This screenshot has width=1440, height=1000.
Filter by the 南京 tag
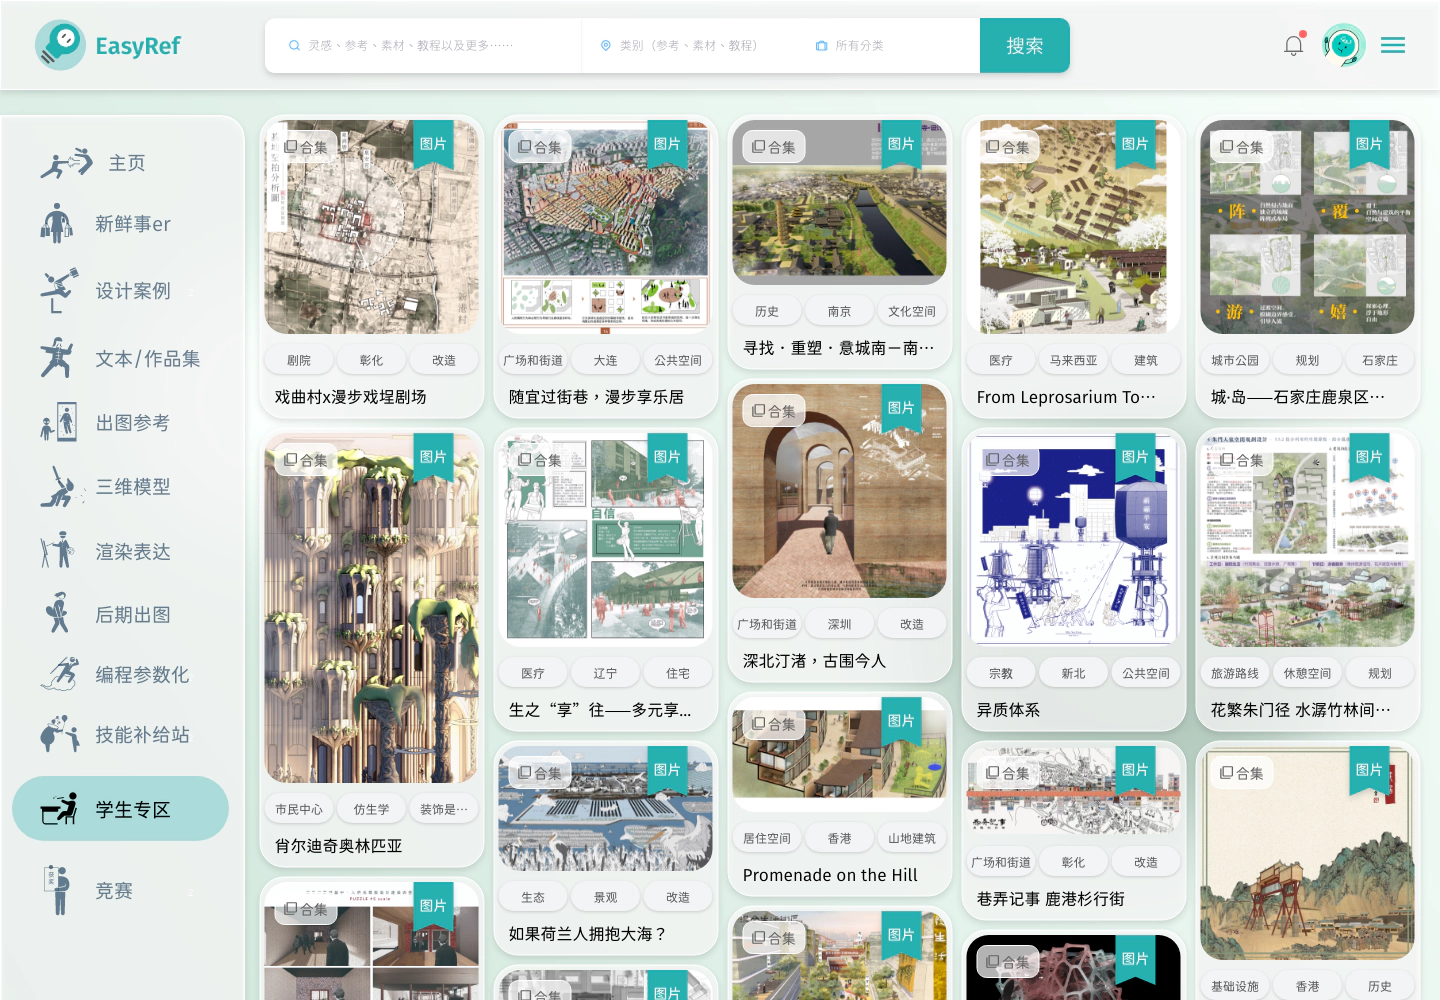pyautogui.click(x=839, y=310)
